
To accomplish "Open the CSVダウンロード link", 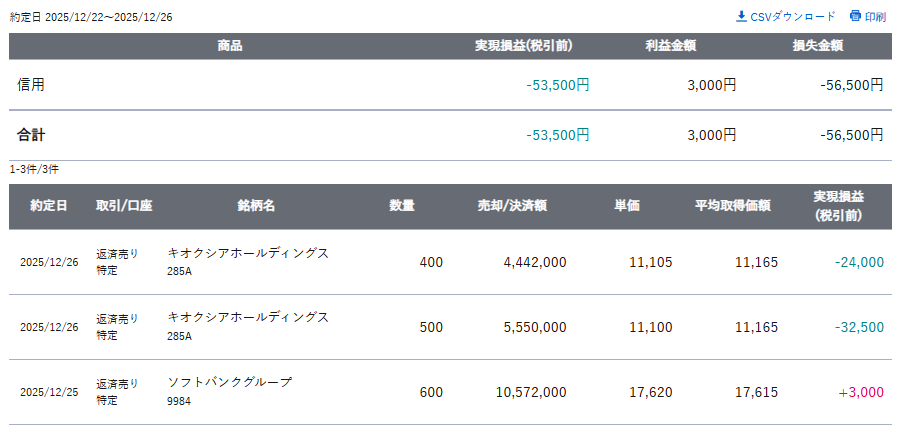I will coord(792,16).
